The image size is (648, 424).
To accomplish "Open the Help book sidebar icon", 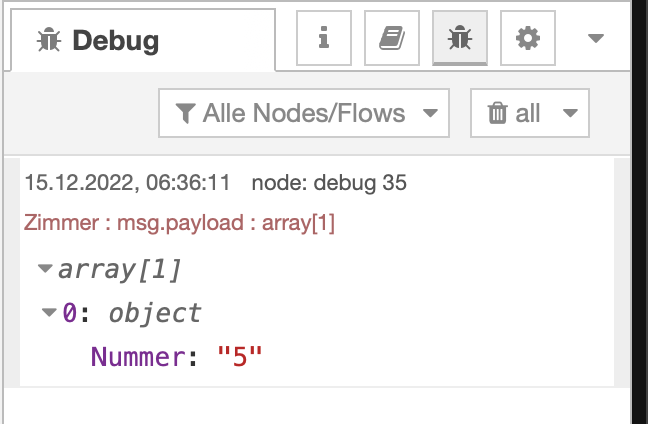I will [x=392, y=39].
